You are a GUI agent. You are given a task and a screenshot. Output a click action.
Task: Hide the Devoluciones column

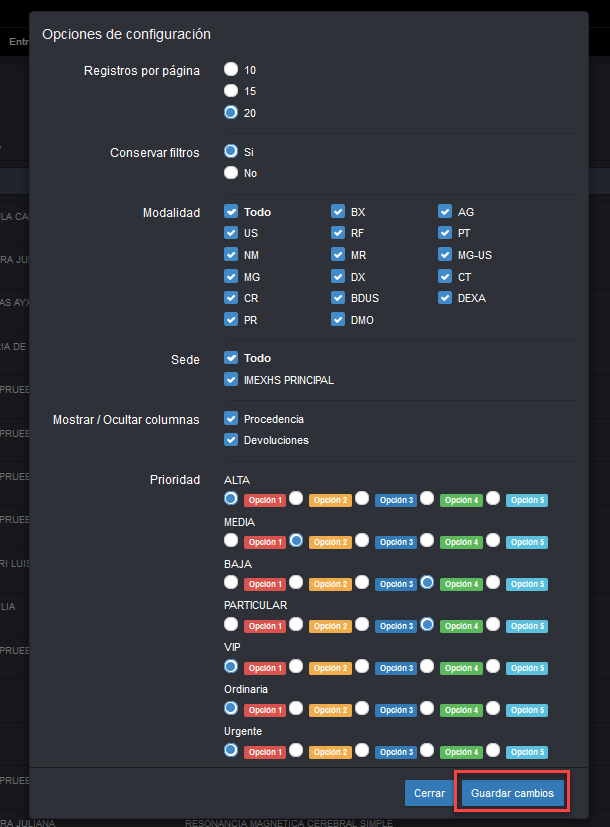231,440
